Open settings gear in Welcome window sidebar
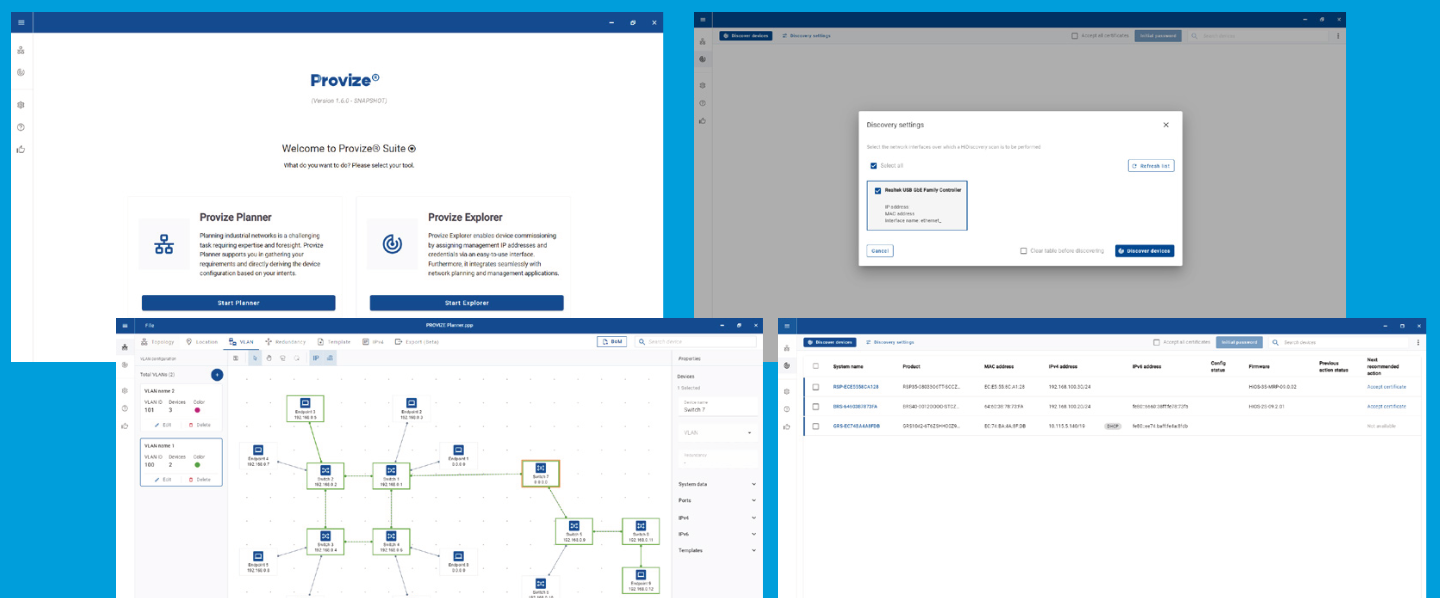The image size is (1440, 598). click(21, 105)
